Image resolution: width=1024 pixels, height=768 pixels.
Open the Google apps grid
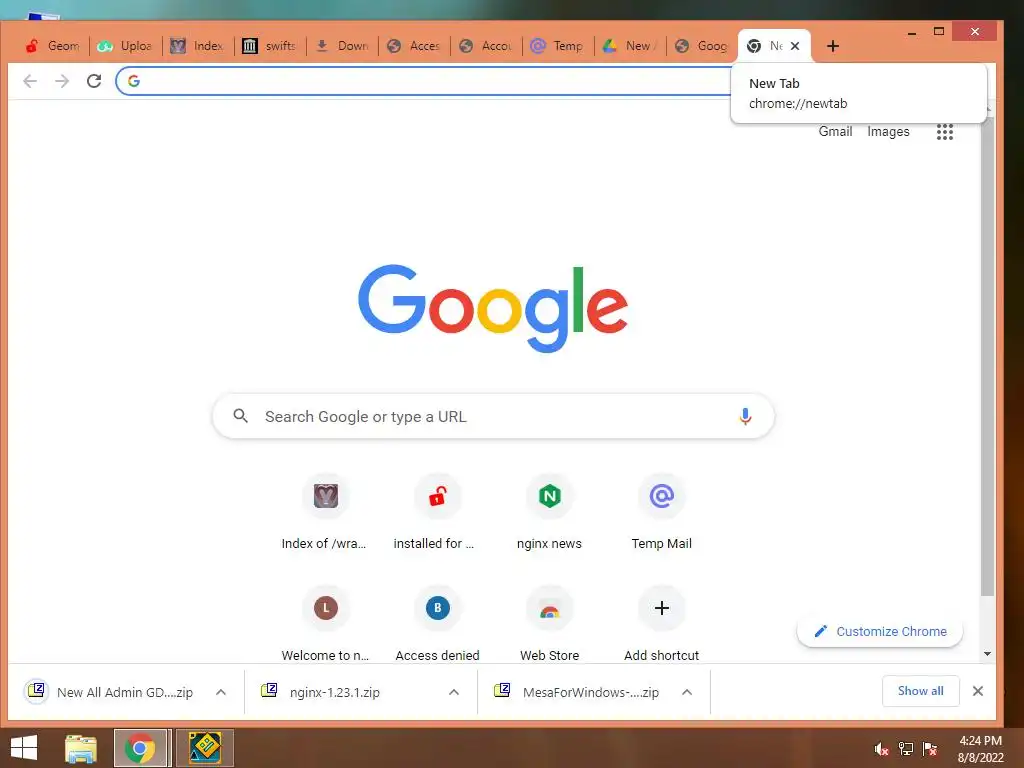coord(944,132)
